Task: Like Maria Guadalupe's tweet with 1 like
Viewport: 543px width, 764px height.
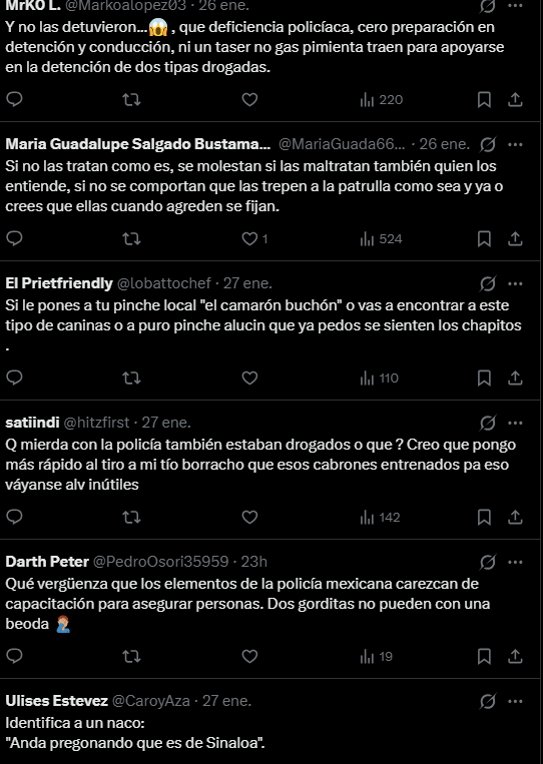Action: [x=254, y=239]
